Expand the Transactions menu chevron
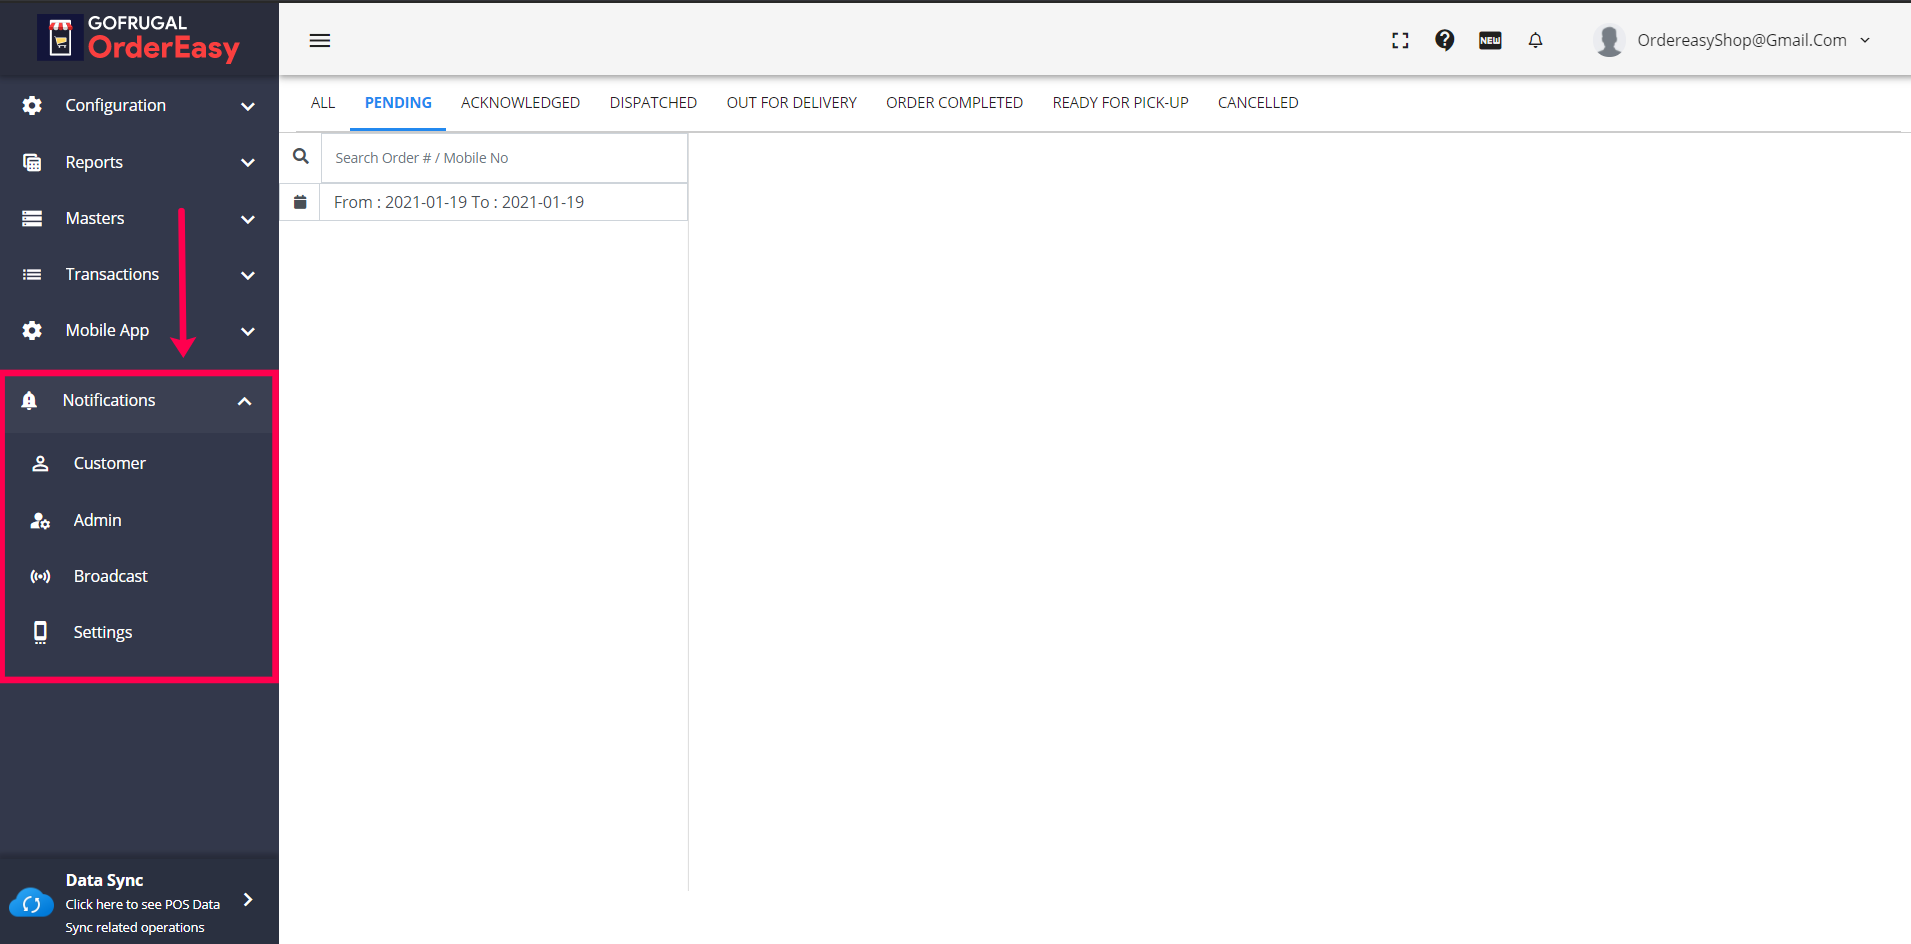Viewport: 1911px width, 944px height. tap(248, 275)
